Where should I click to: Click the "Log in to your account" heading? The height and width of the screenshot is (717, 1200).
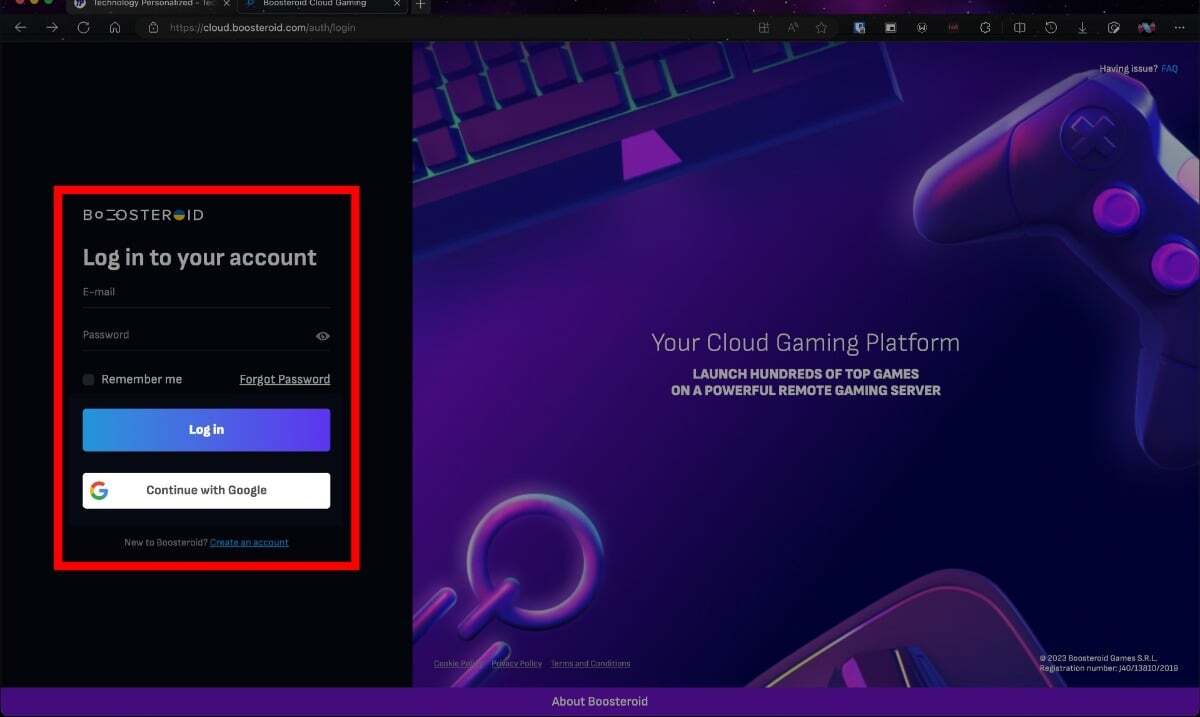(x=200, y=258)
